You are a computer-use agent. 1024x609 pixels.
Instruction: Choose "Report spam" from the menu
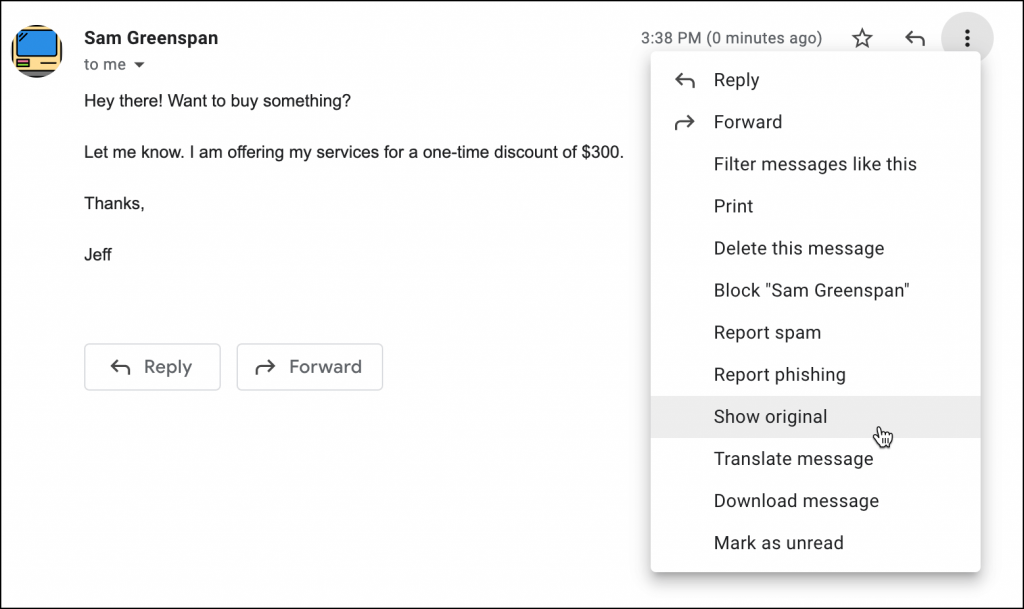[767, 332]
